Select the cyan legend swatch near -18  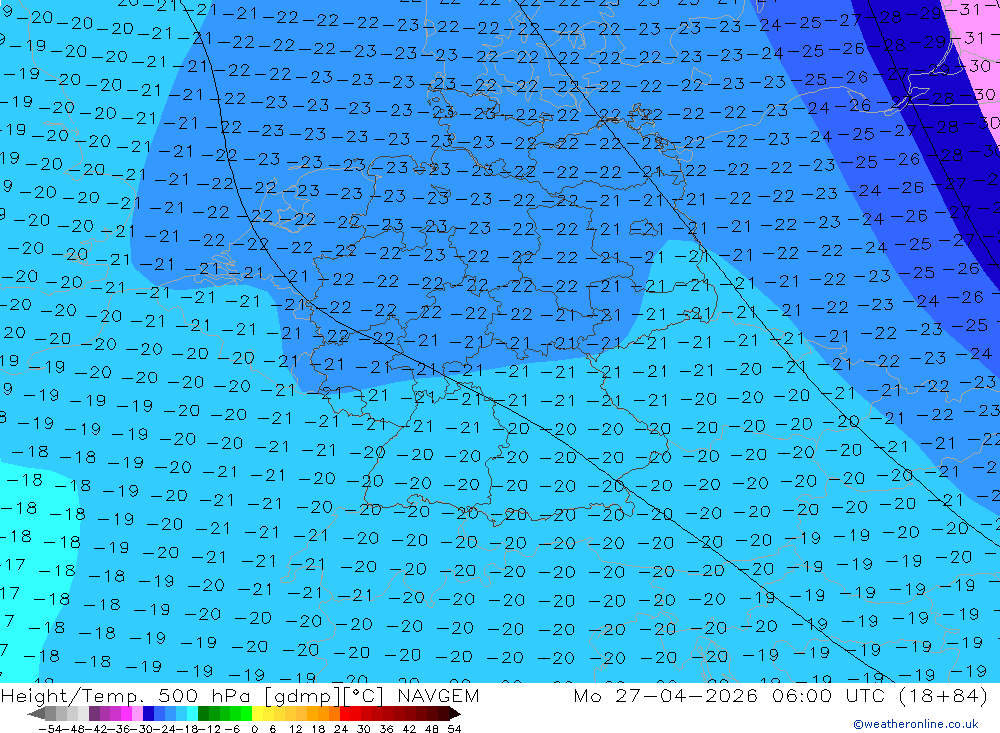pos(192,714)
